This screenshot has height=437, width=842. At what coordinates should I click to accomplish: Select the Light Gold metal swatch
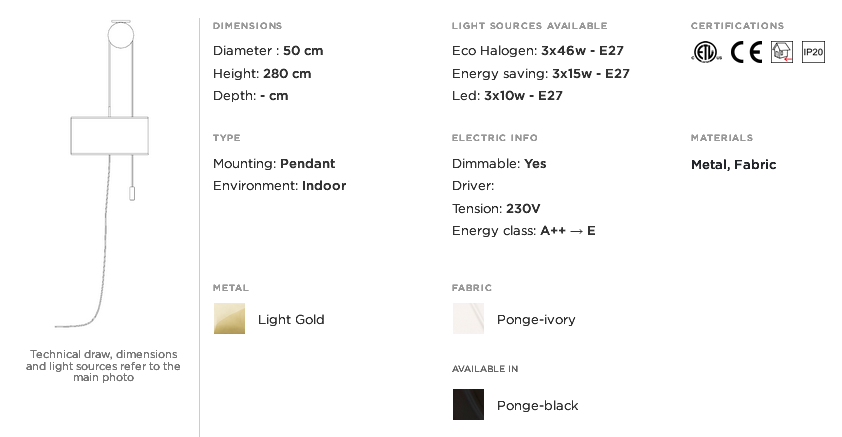point(229,318)
